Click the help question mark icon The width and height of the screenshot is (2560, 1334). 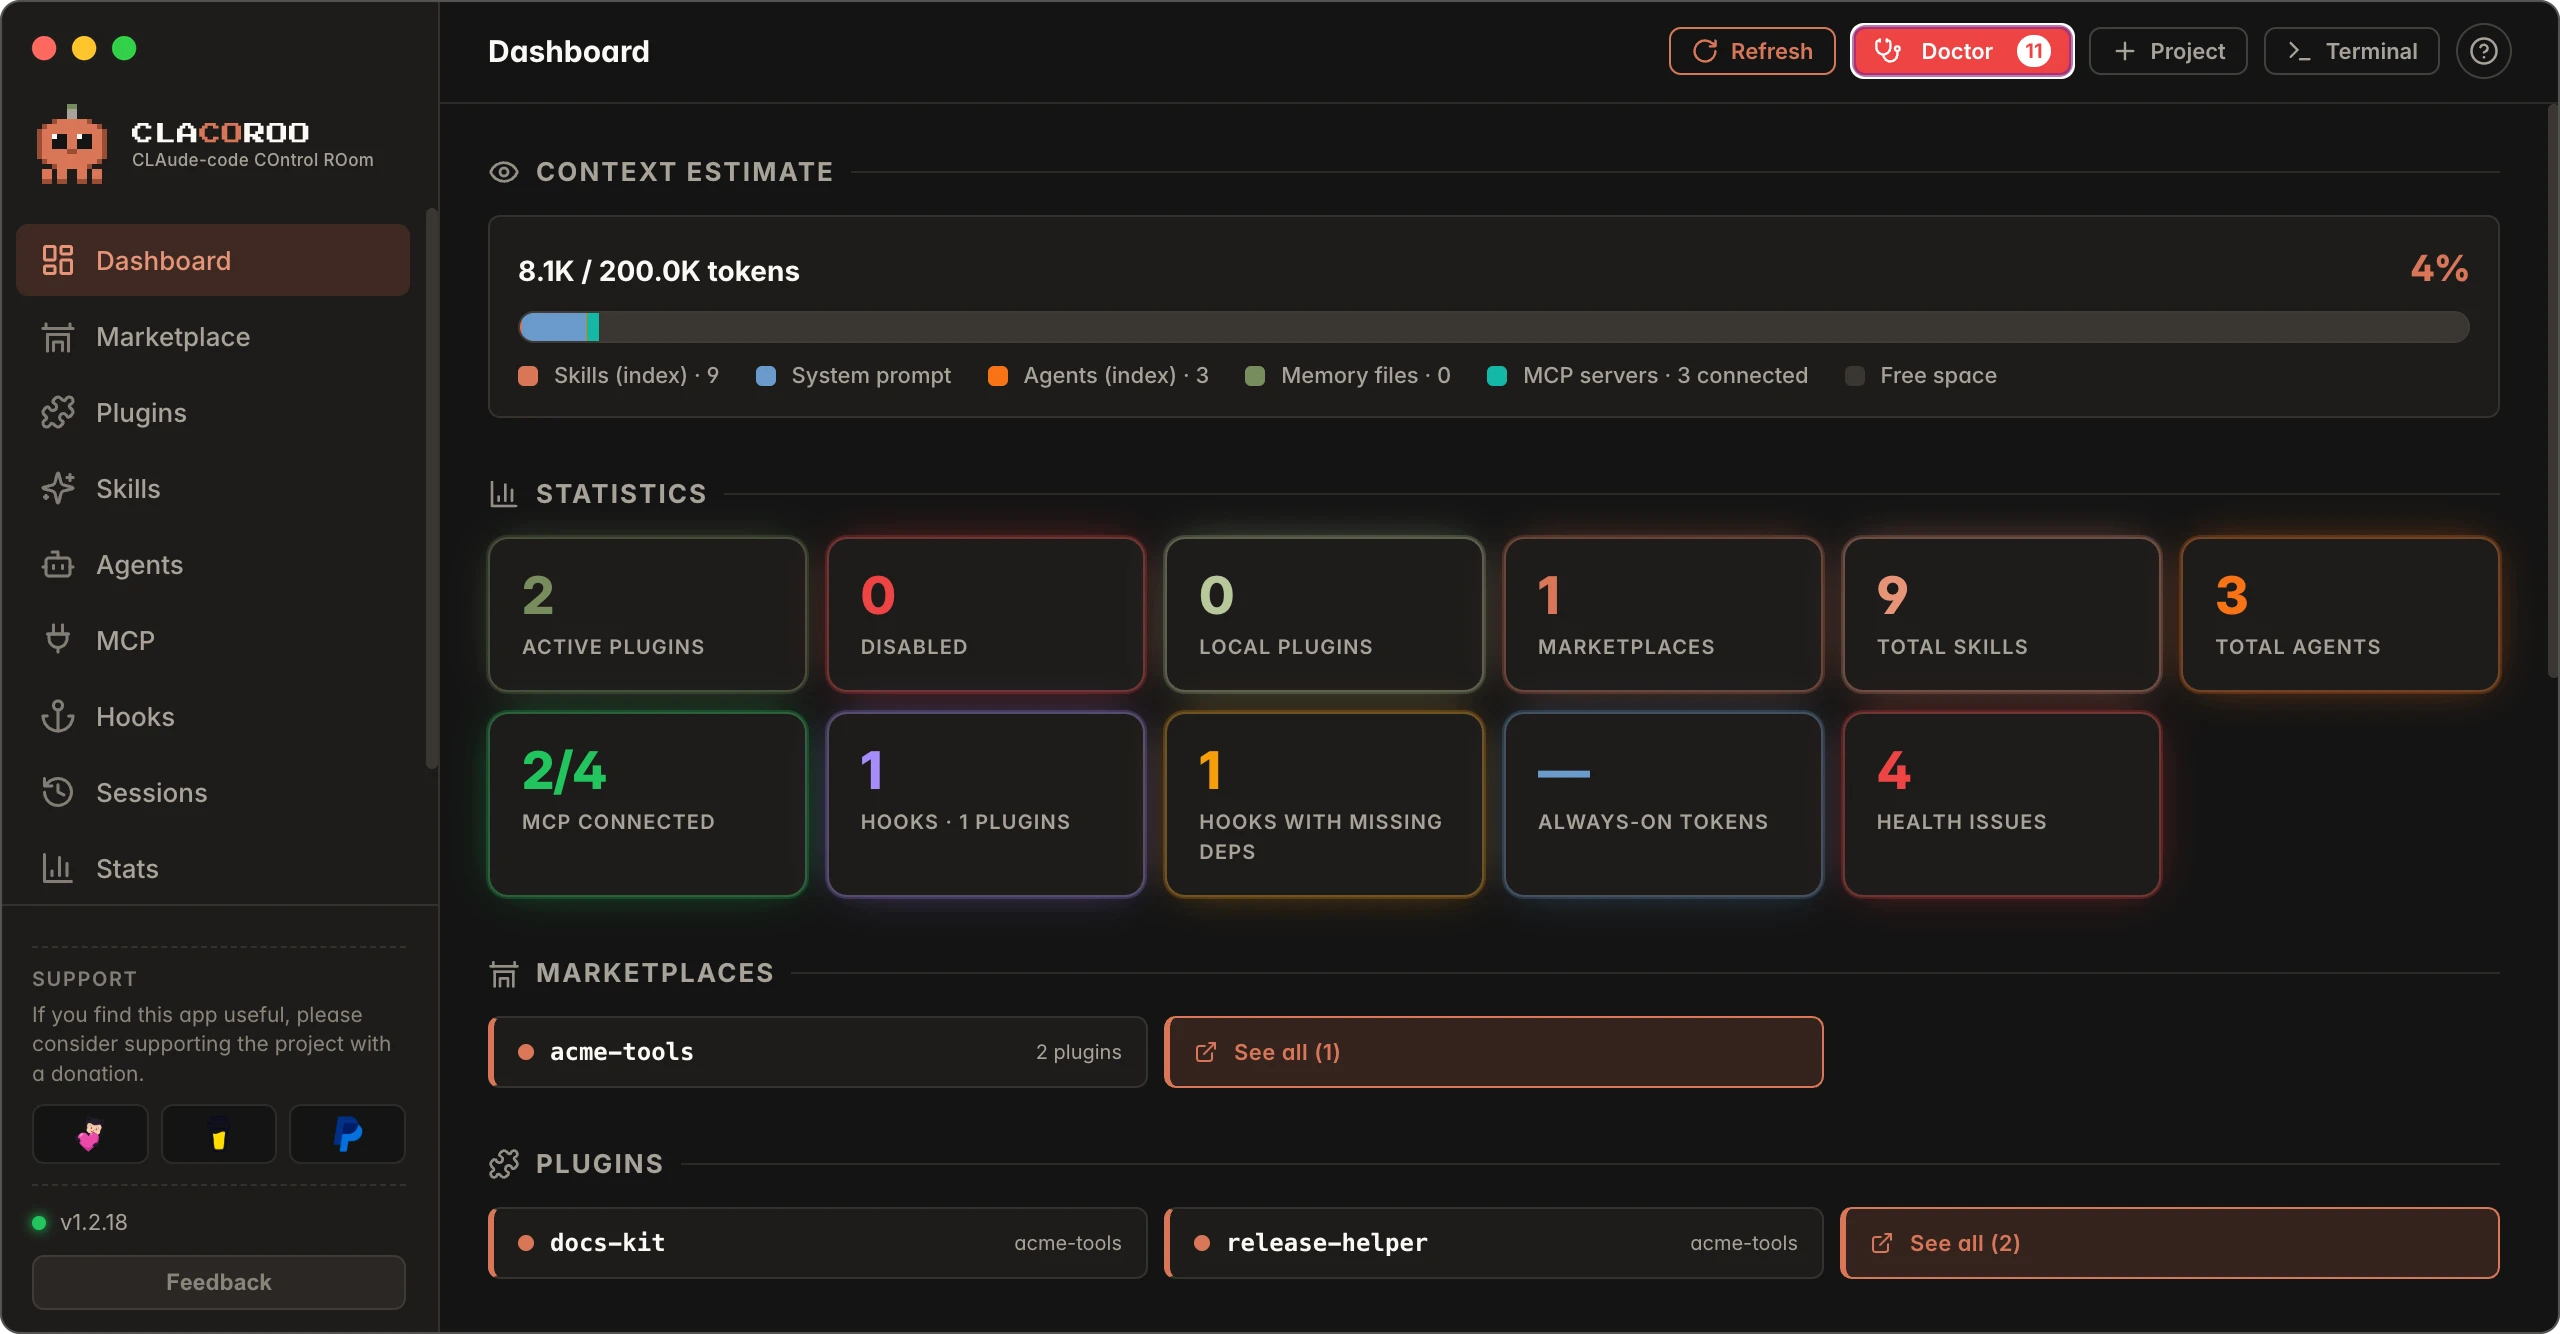pyautogui.click(x=2484, y=51)
